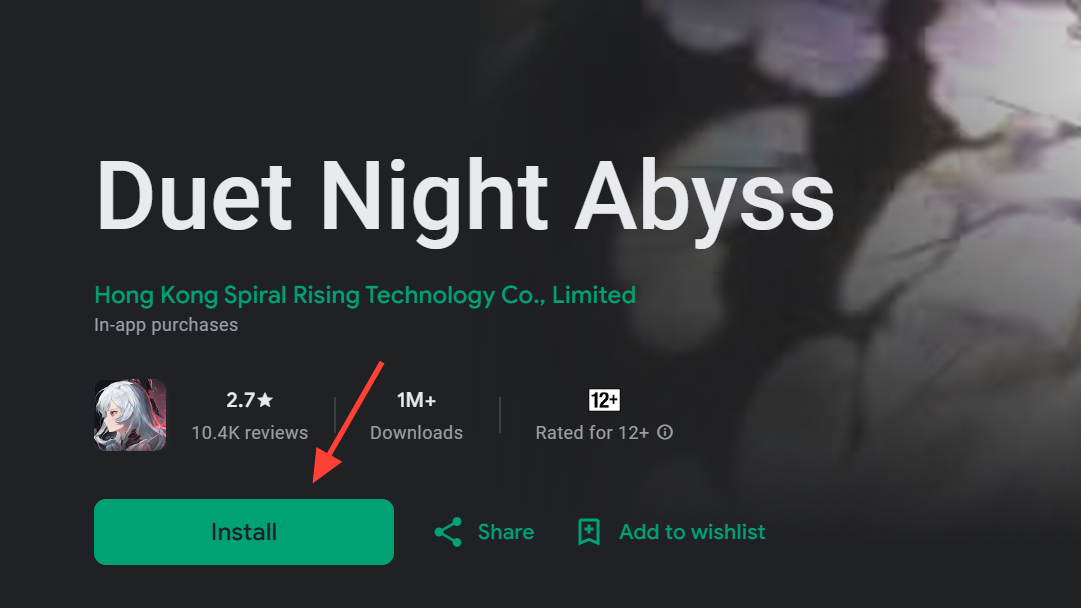View the 10.4K reviews

pyautogui.click(x=250, y=433)
